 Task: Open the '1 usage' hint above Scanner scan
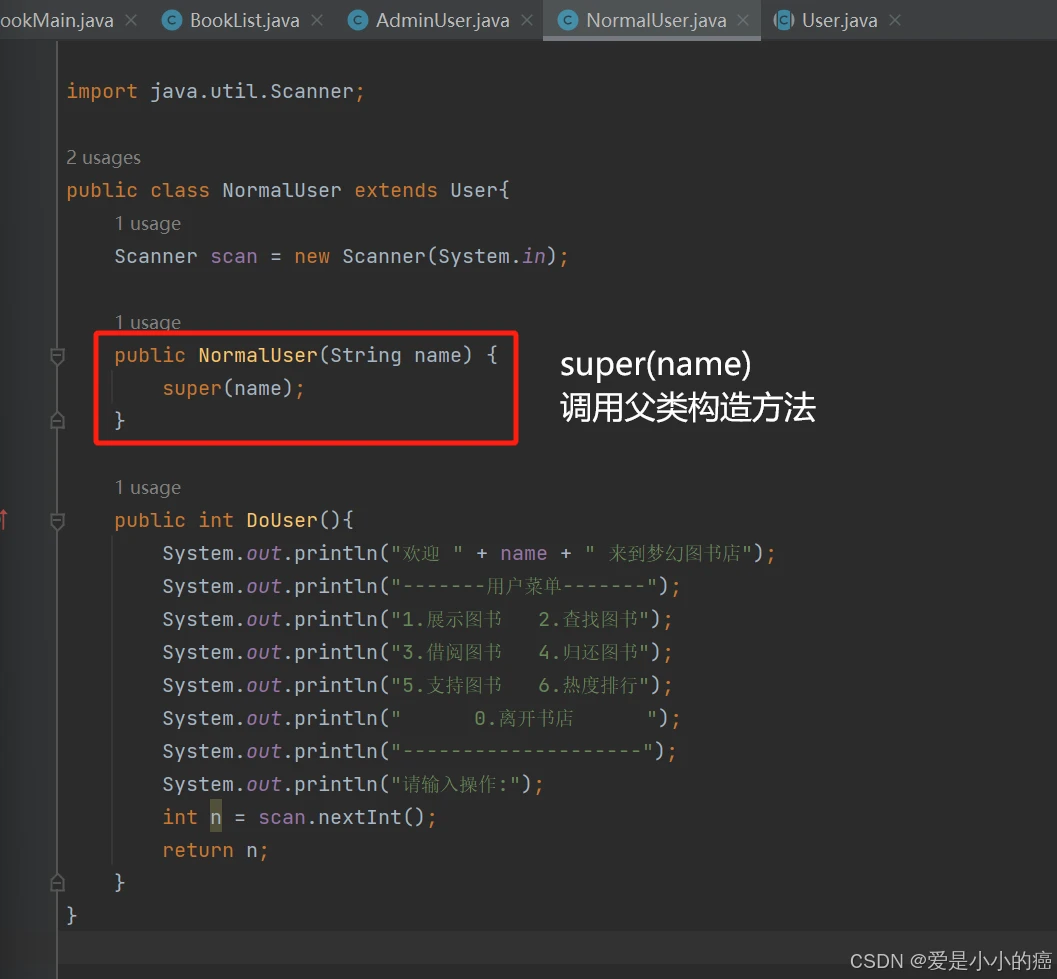pyautogui.click(x=148, y=223)
